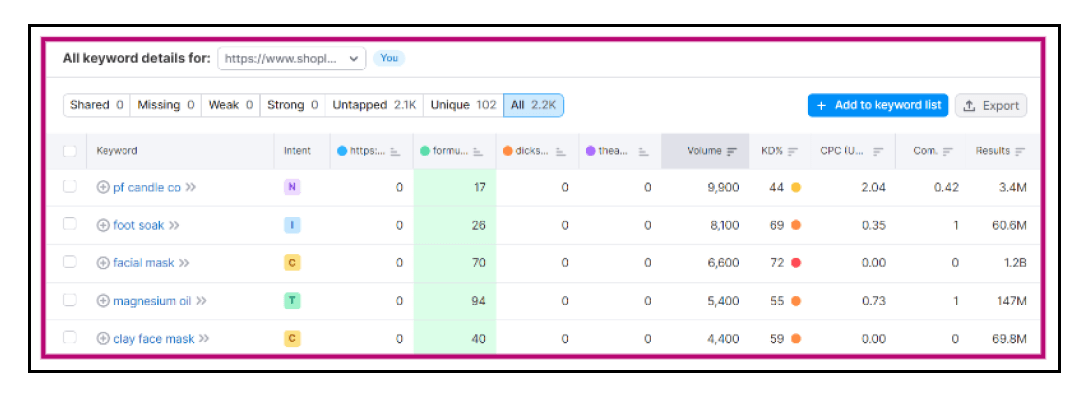Click double-arrow icon after foot soak
The width and height of the screenshot is (1088, 396).
coord(174,225)
